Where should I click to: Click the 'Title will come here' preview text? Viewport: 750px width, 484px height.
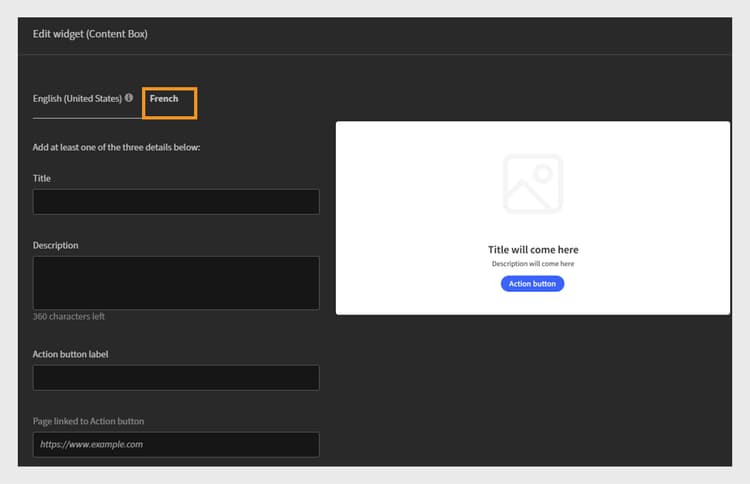pyautogui.click(x=533, y=250)
